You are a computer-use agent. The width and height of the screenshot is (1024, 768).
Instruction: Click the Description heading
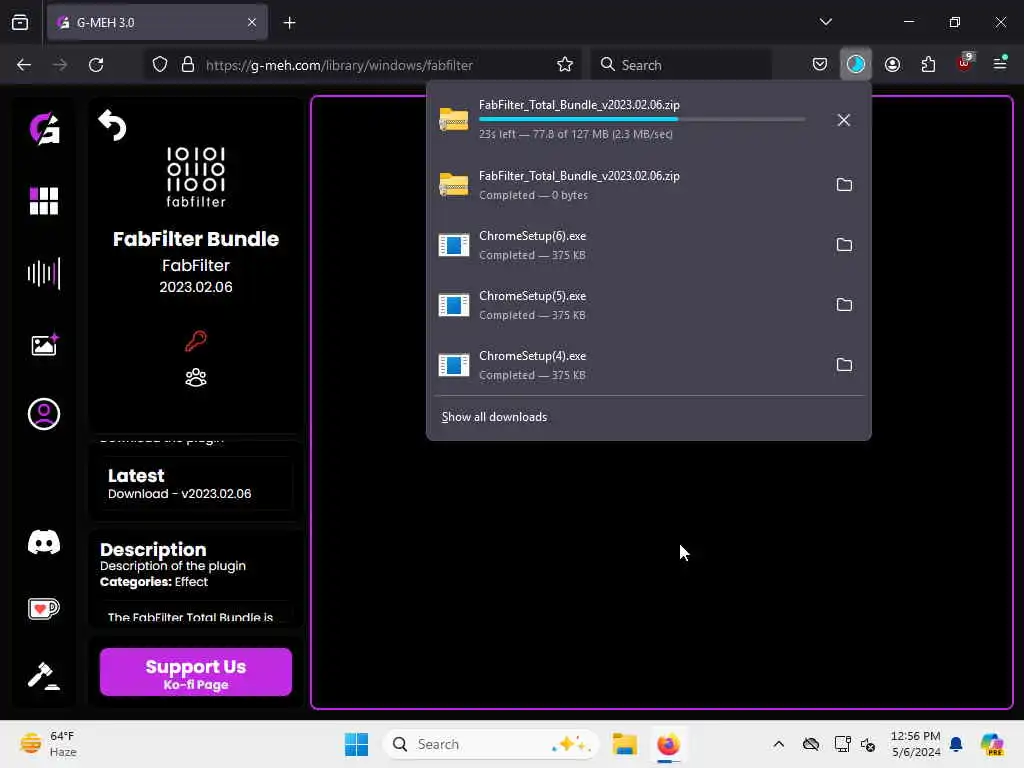tap(153, 549)
